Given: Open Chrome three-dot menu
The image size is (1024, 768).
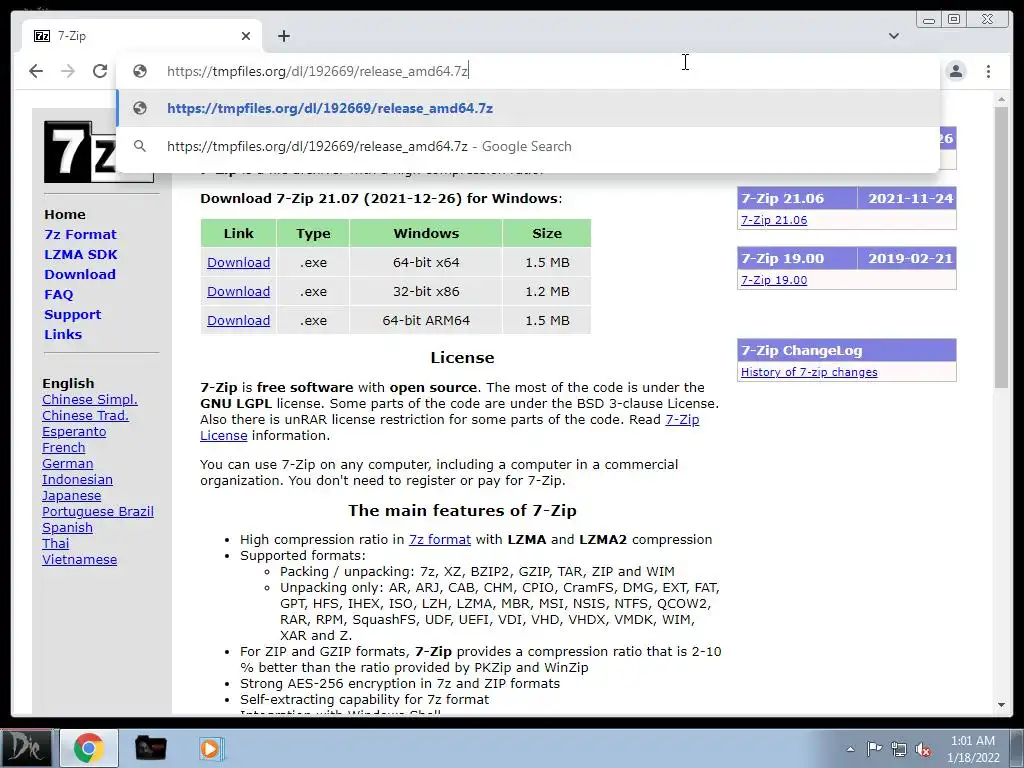Looking at the screenshot, I should (x=989, y=71).
